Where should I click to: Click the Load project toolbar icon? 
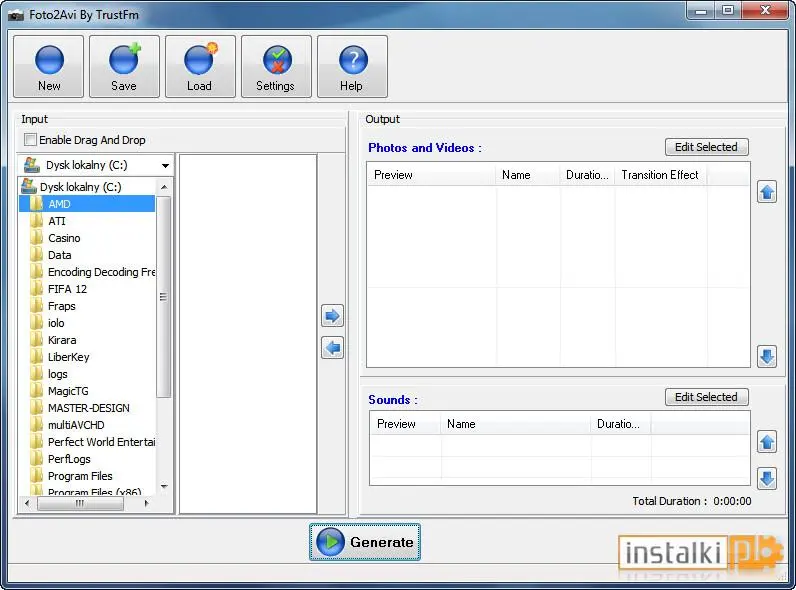[200, 67]
